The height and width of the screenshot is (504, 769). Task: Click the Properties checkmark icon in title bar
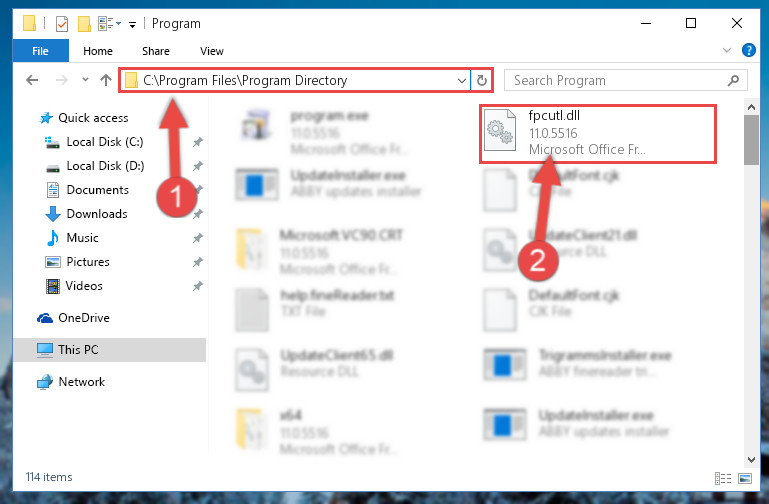pos(62,24)
